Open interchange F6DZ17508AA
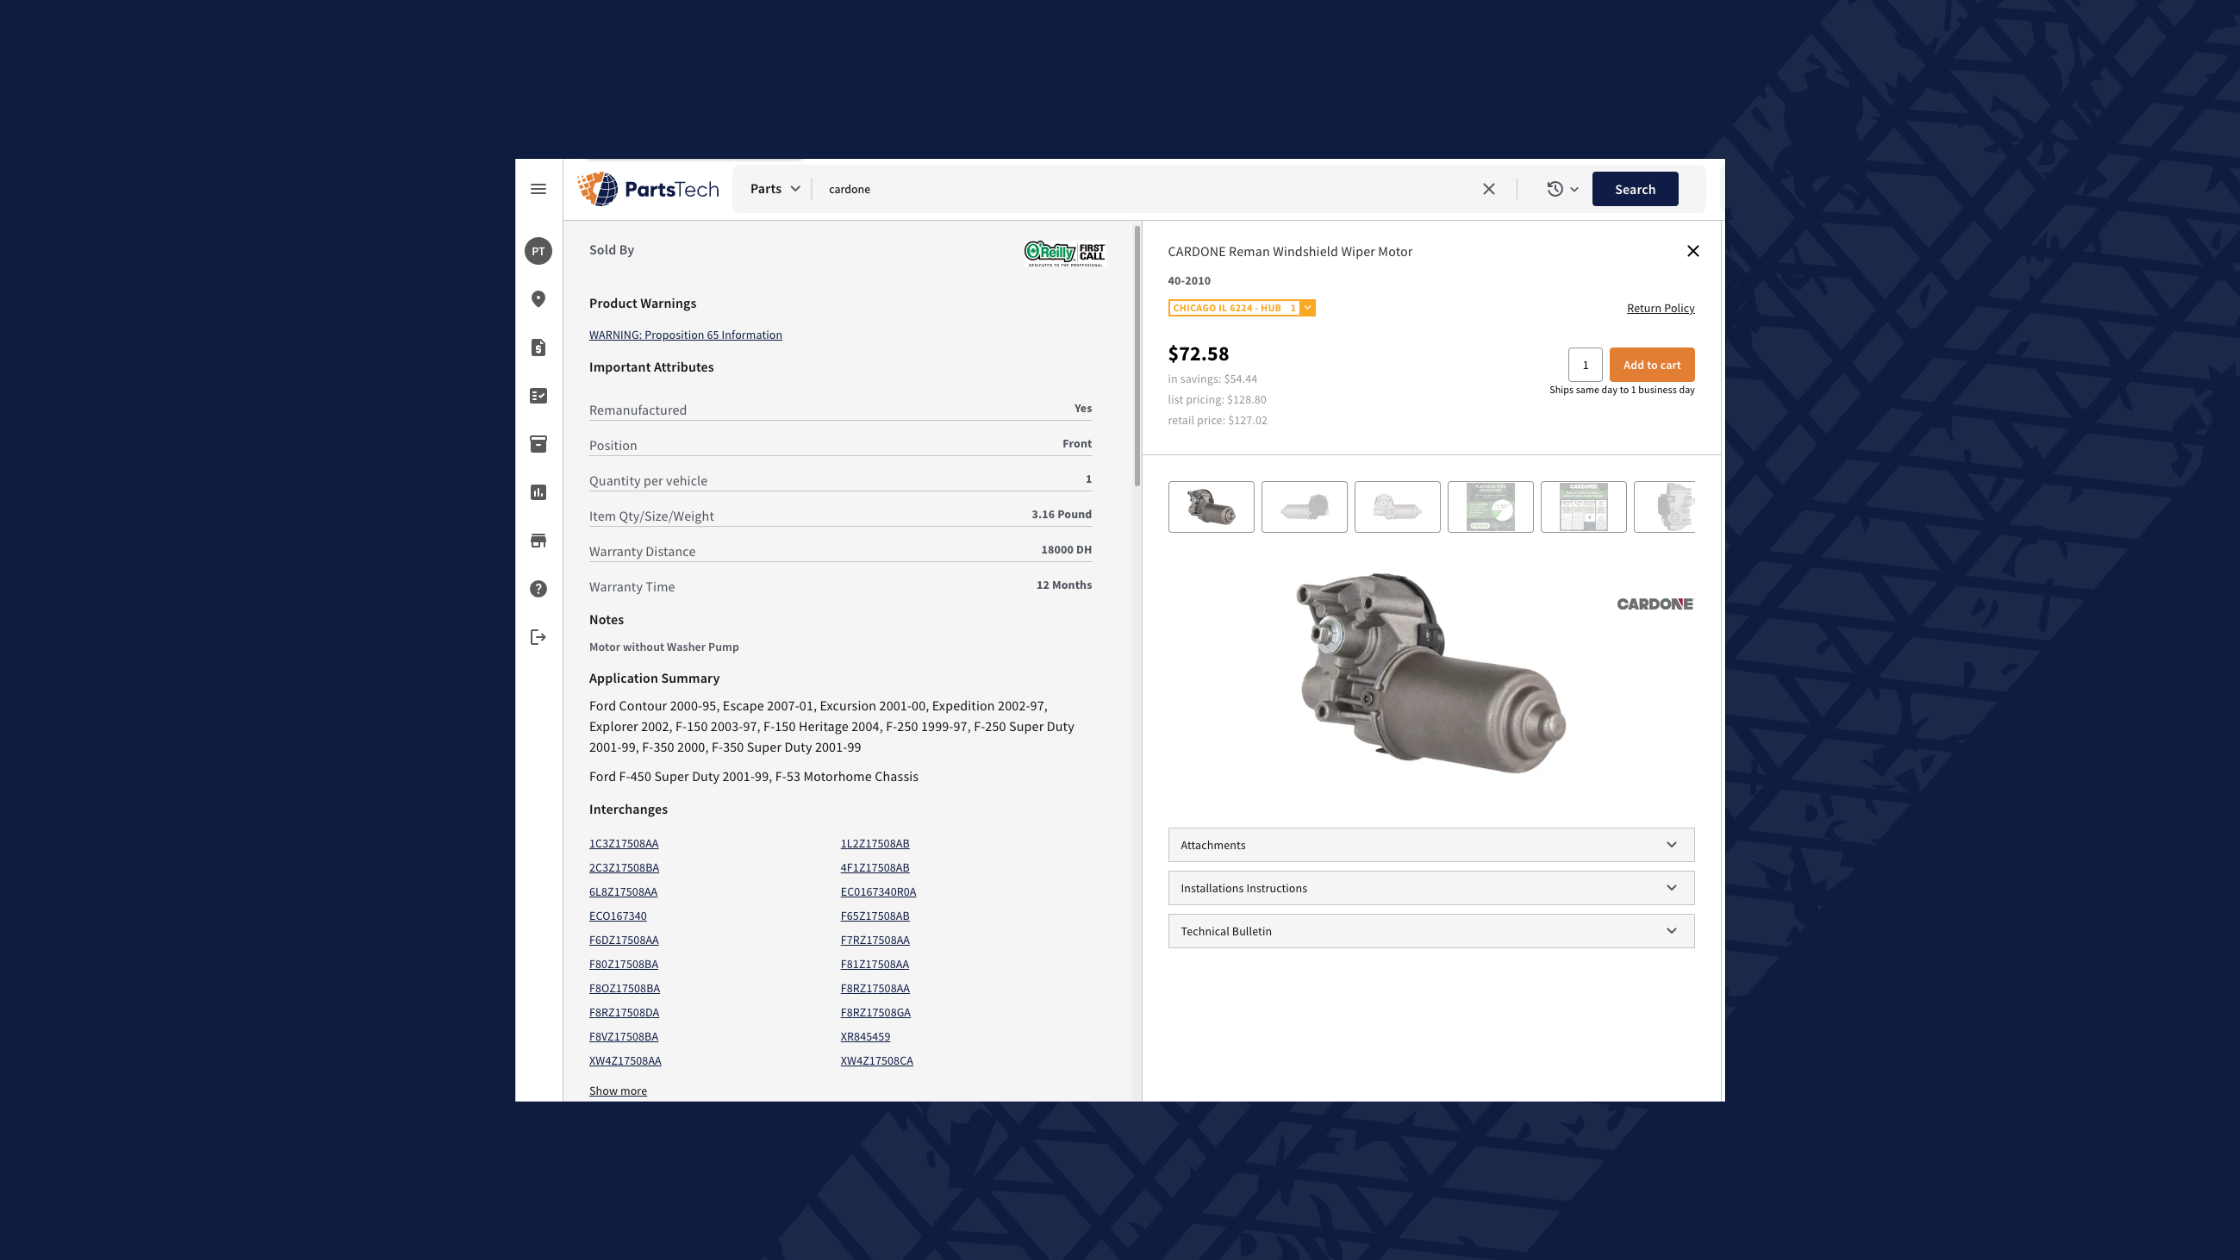This screenshot has height=1260, width=2240. coord(624,940)
